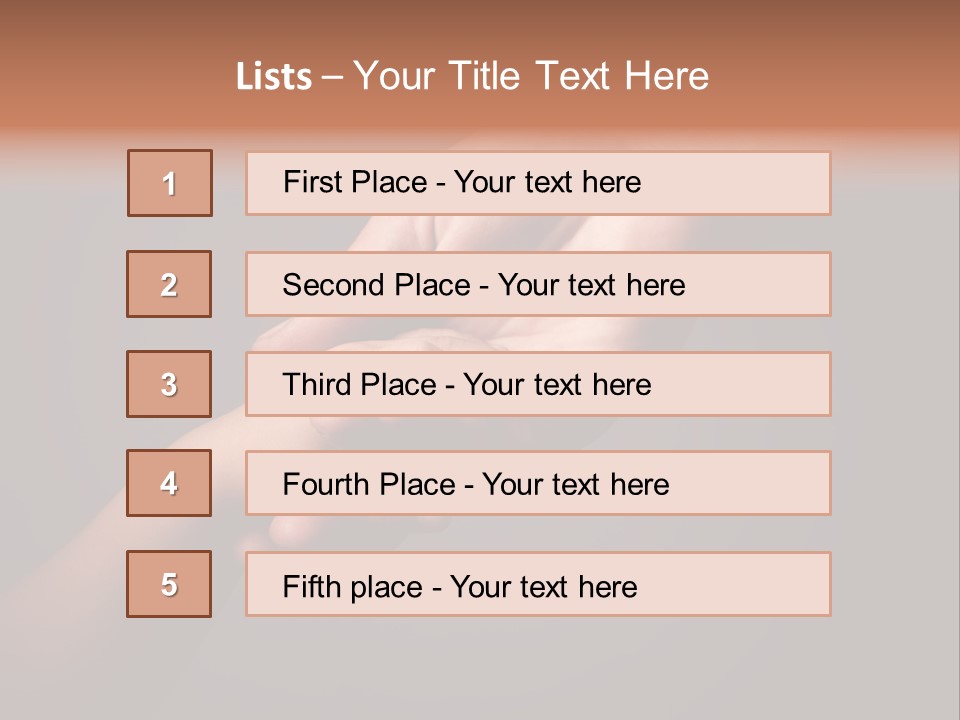This screenshot has width=960, height=720.
Task: Select the number 4 box
Action: point(169,483)
